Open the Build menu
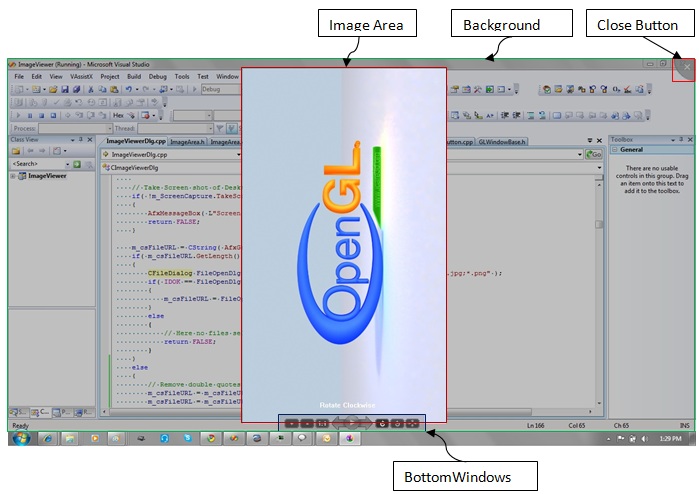 tap(134, 77)
